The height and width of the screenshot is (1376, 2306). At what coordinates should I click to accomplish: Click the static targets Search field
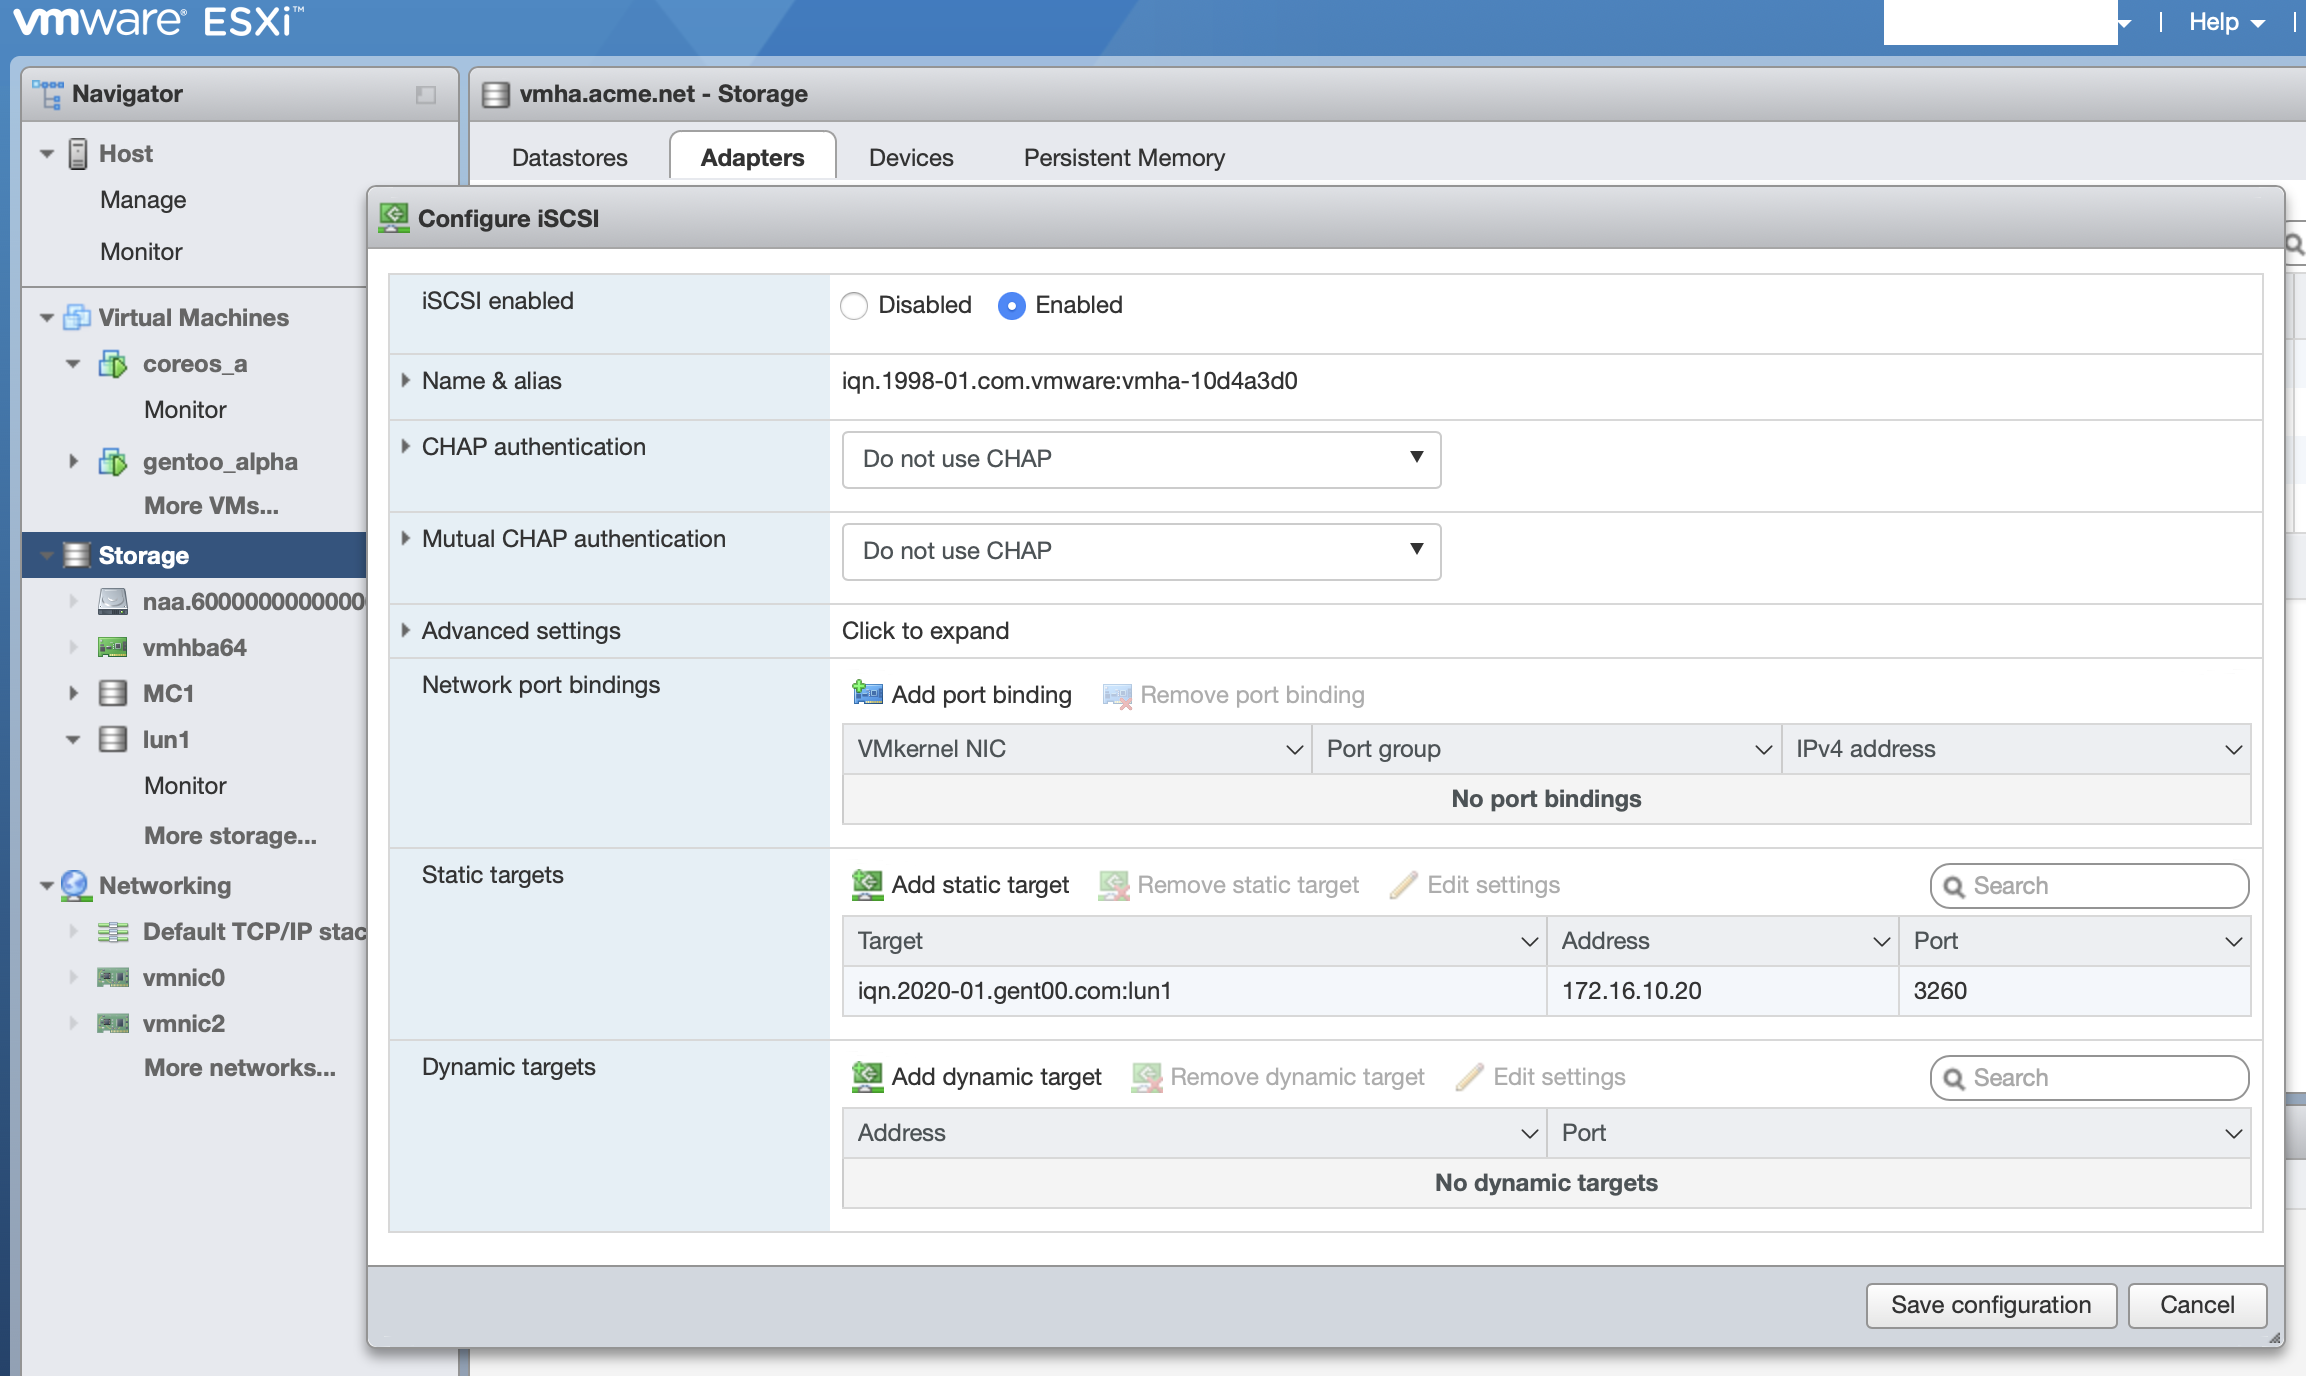pyautogui.click(x=2090, y=886)
